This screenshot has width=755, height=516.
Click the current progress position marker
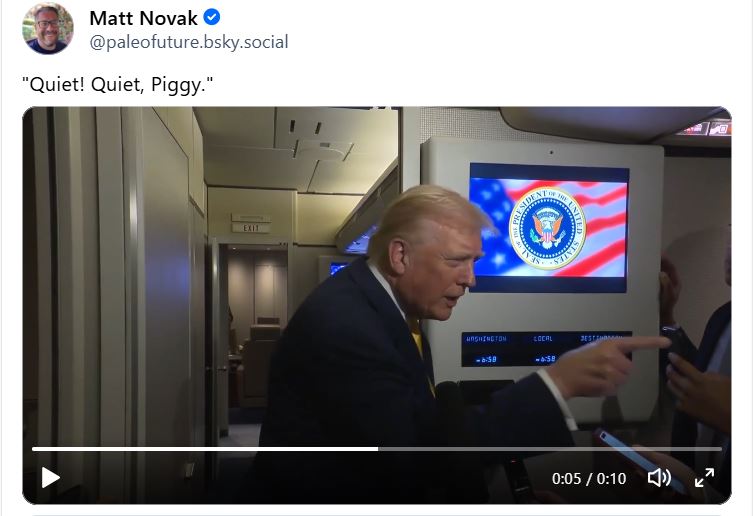[377, 449]
